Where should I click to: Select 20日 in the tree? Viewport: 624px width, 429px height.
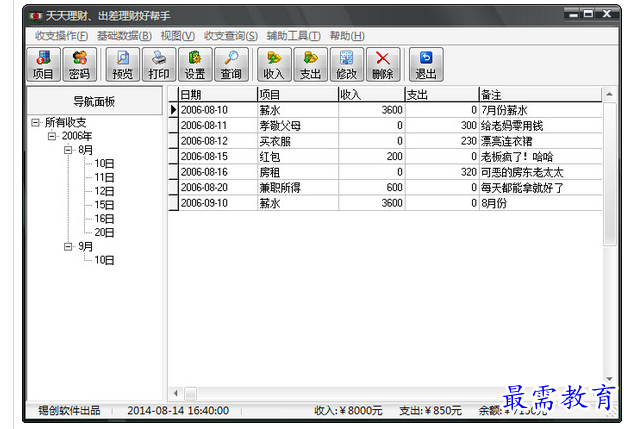[x=104, y=232]
